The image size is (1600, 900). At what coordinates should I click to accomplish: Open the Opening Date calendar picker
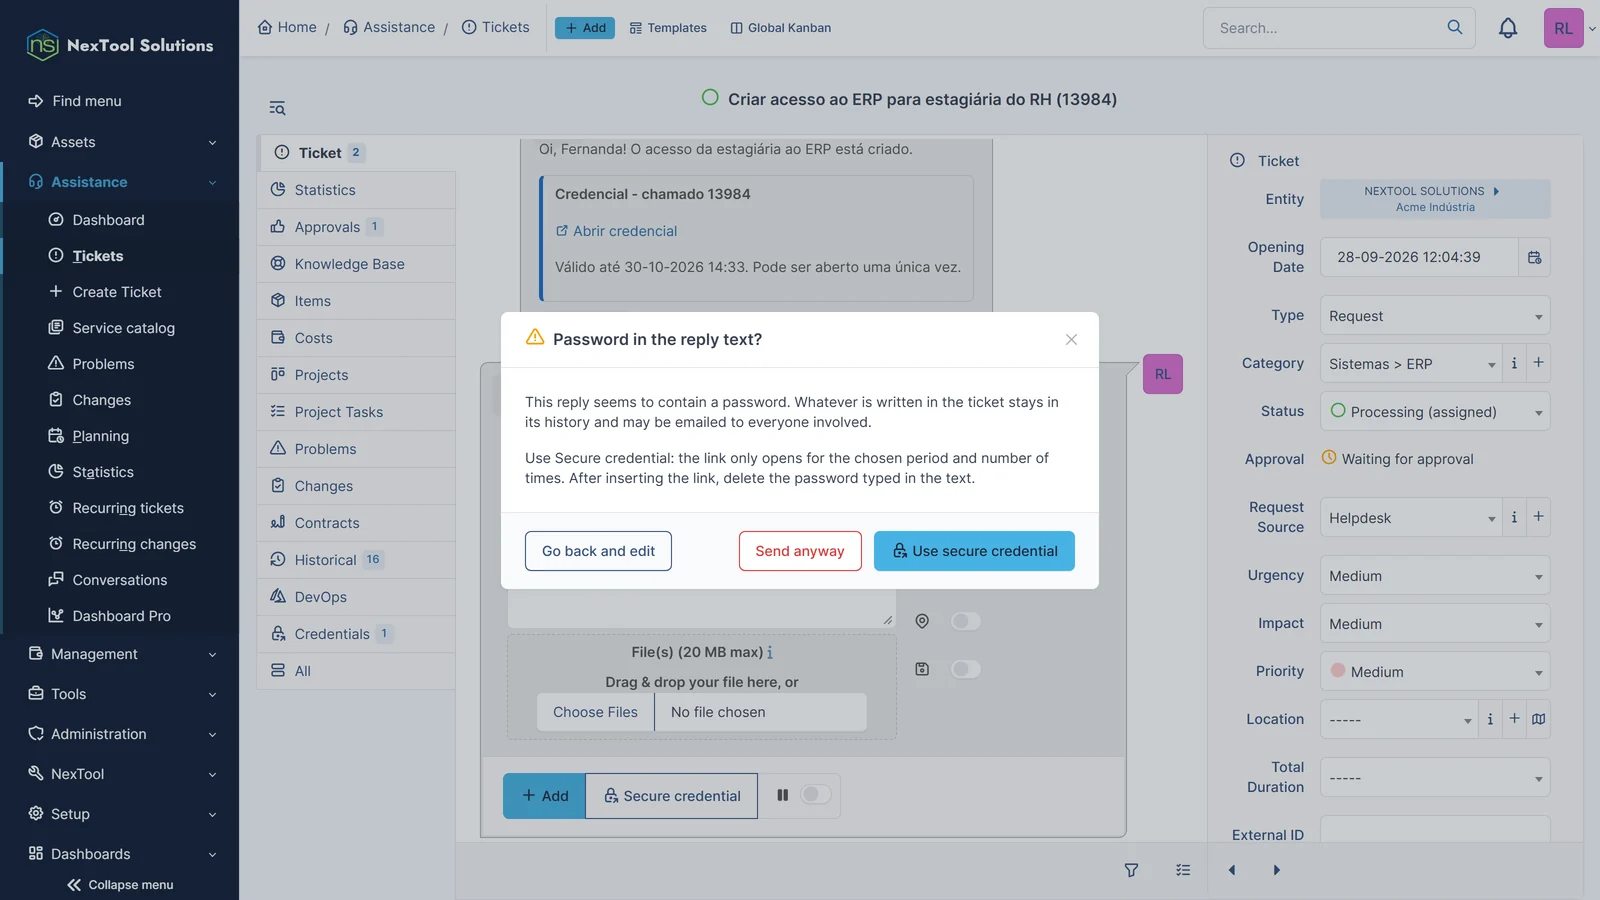click(x=1534, y=257)
